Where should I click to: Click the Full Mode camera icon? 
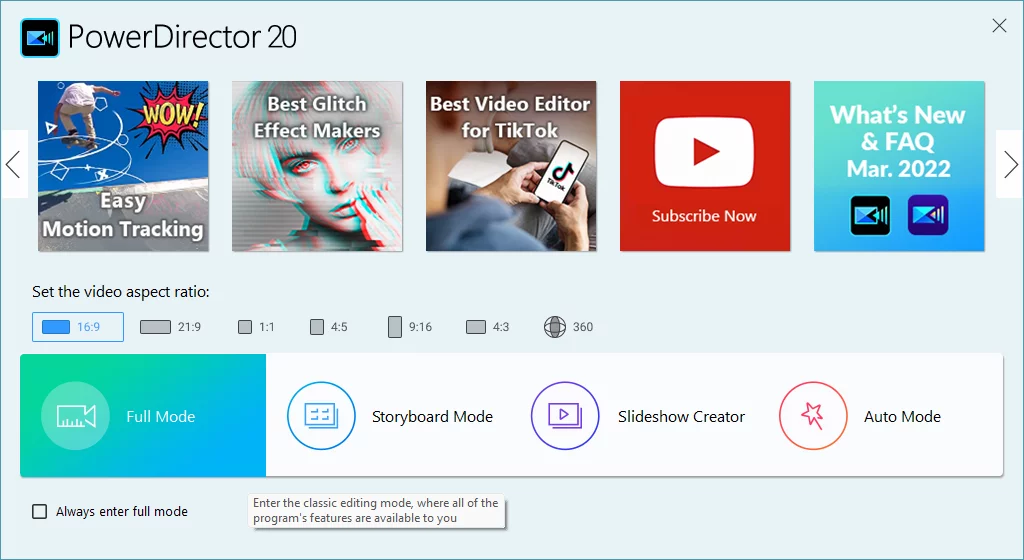pos(76,416)
